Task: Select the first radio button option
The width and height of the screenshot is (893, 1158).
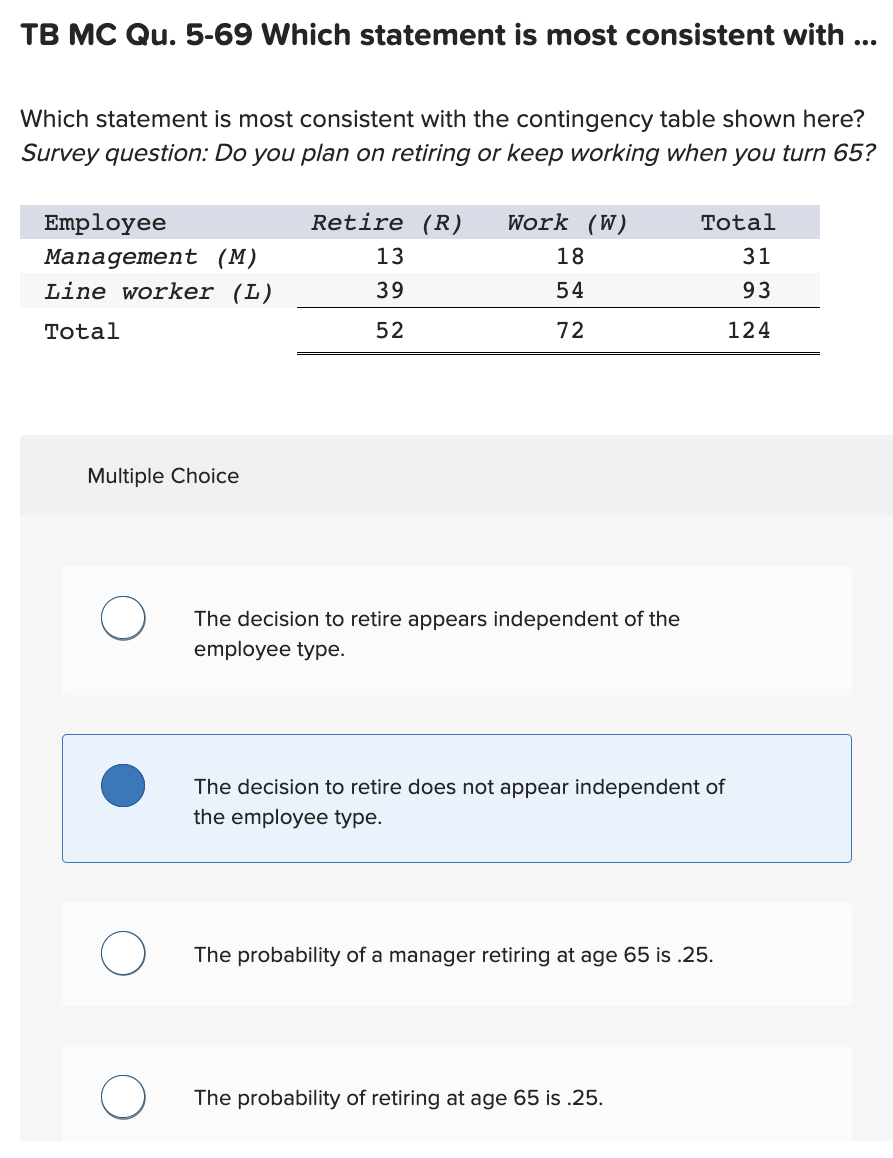Action: point(122,617)
